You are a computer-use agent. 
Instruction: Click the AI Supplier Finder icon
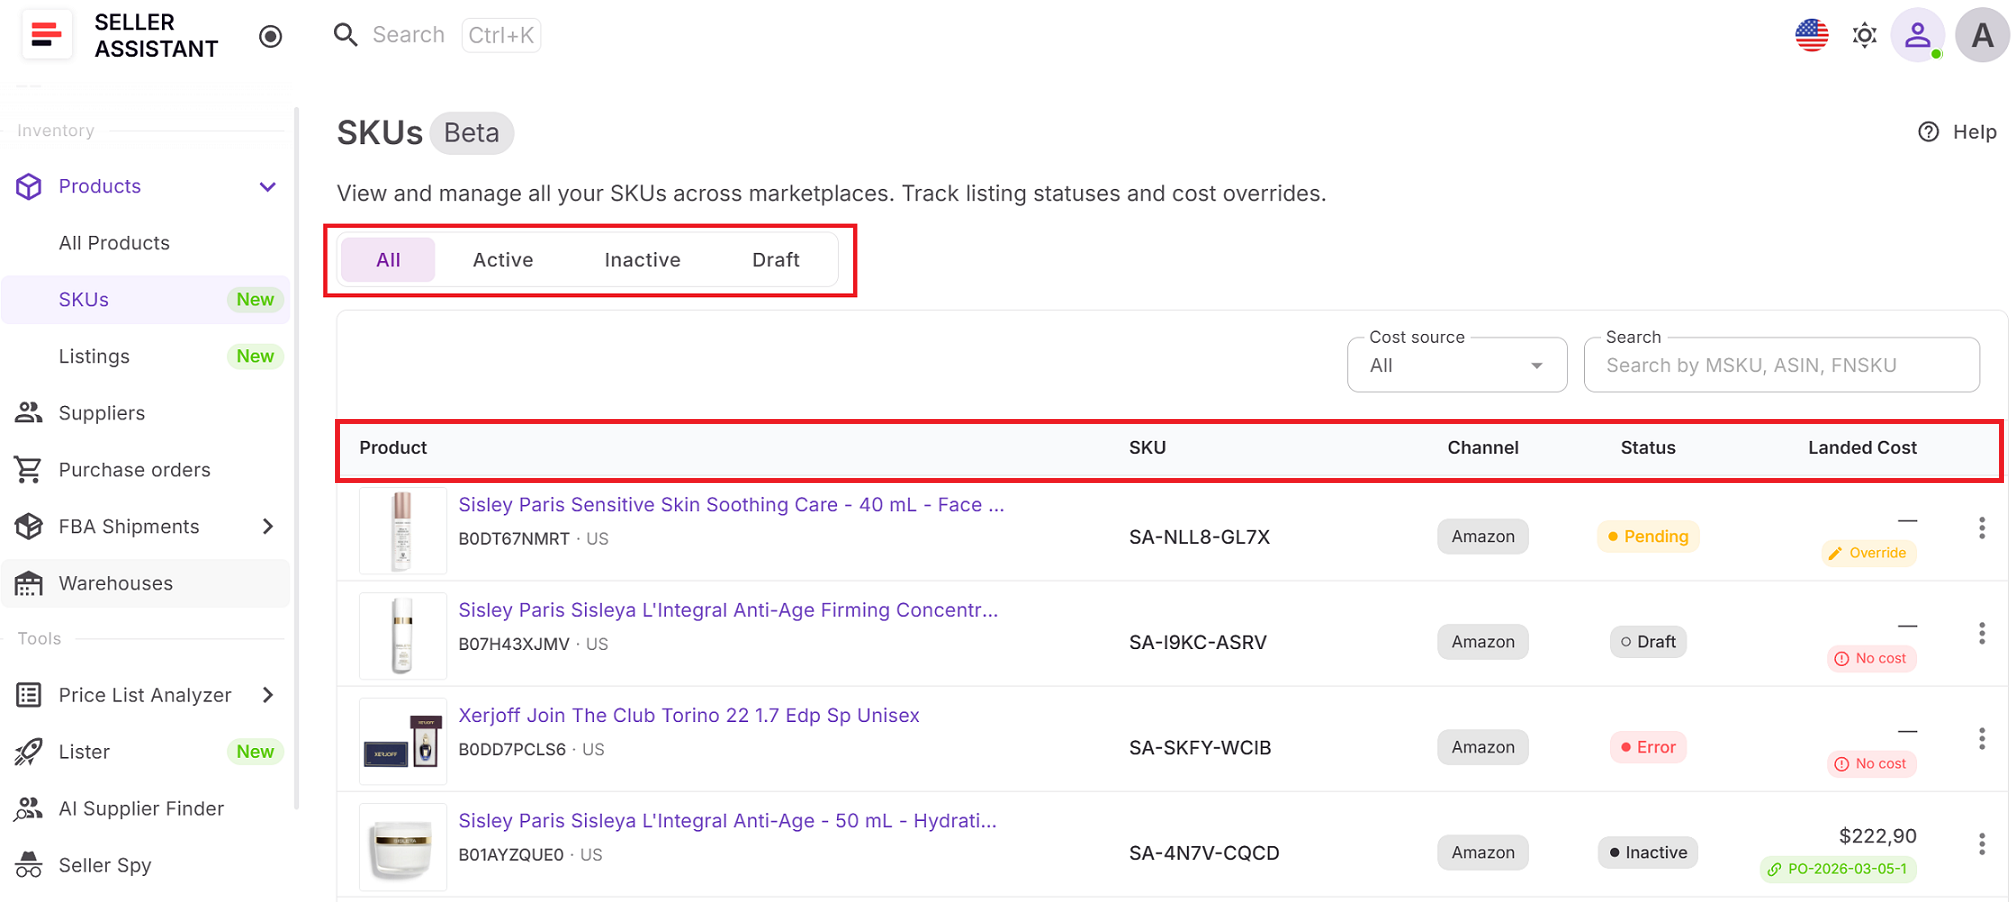(x=29, y=808)
